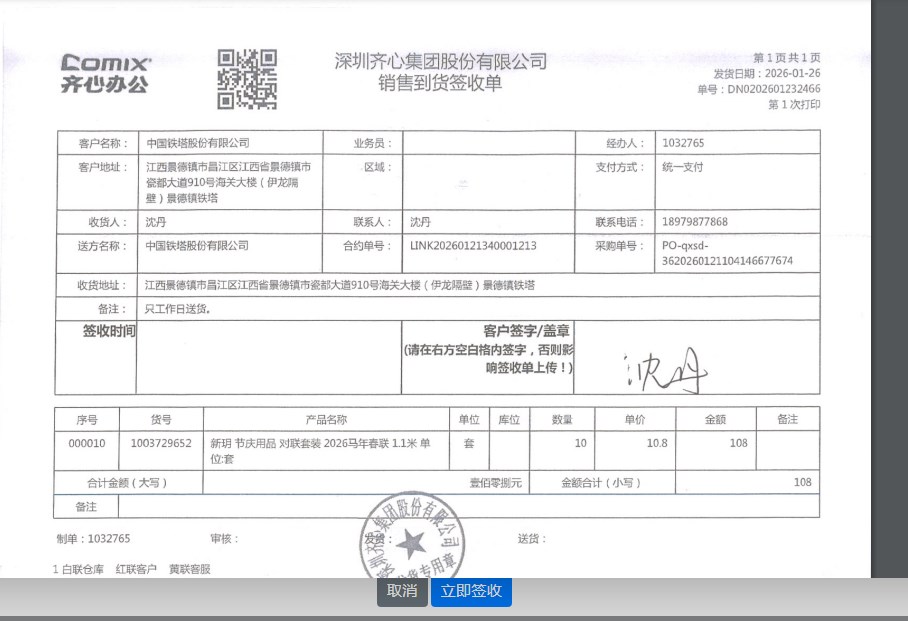Viewport: 908px width, 621px height.
Task: Click the product code 1003729652 cell
Action: (x=161, y=443)
